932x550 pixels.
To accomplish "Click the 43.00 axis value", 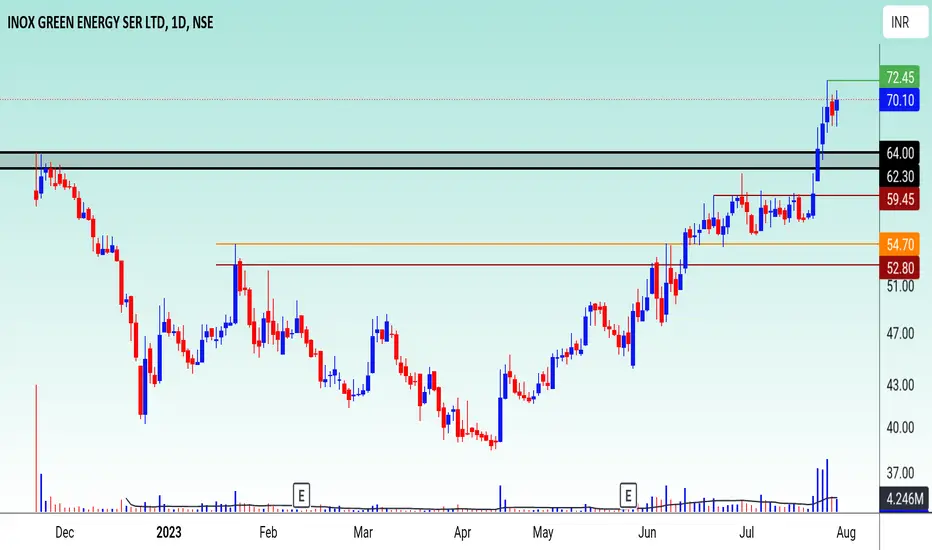I will 900,385.
